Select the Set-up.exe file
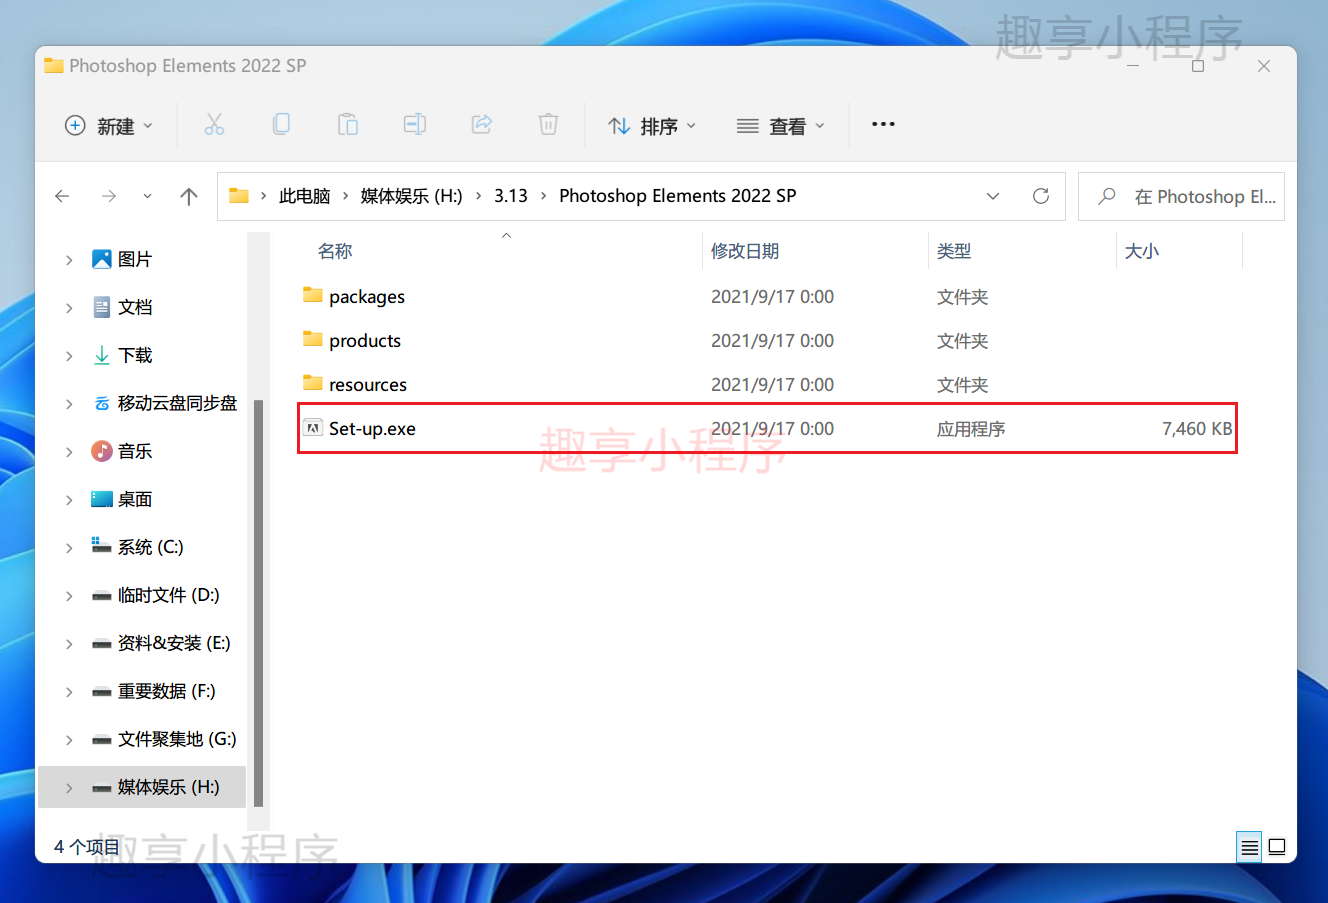This screenshot has width=1328, height=903. [x=372, y=429]
